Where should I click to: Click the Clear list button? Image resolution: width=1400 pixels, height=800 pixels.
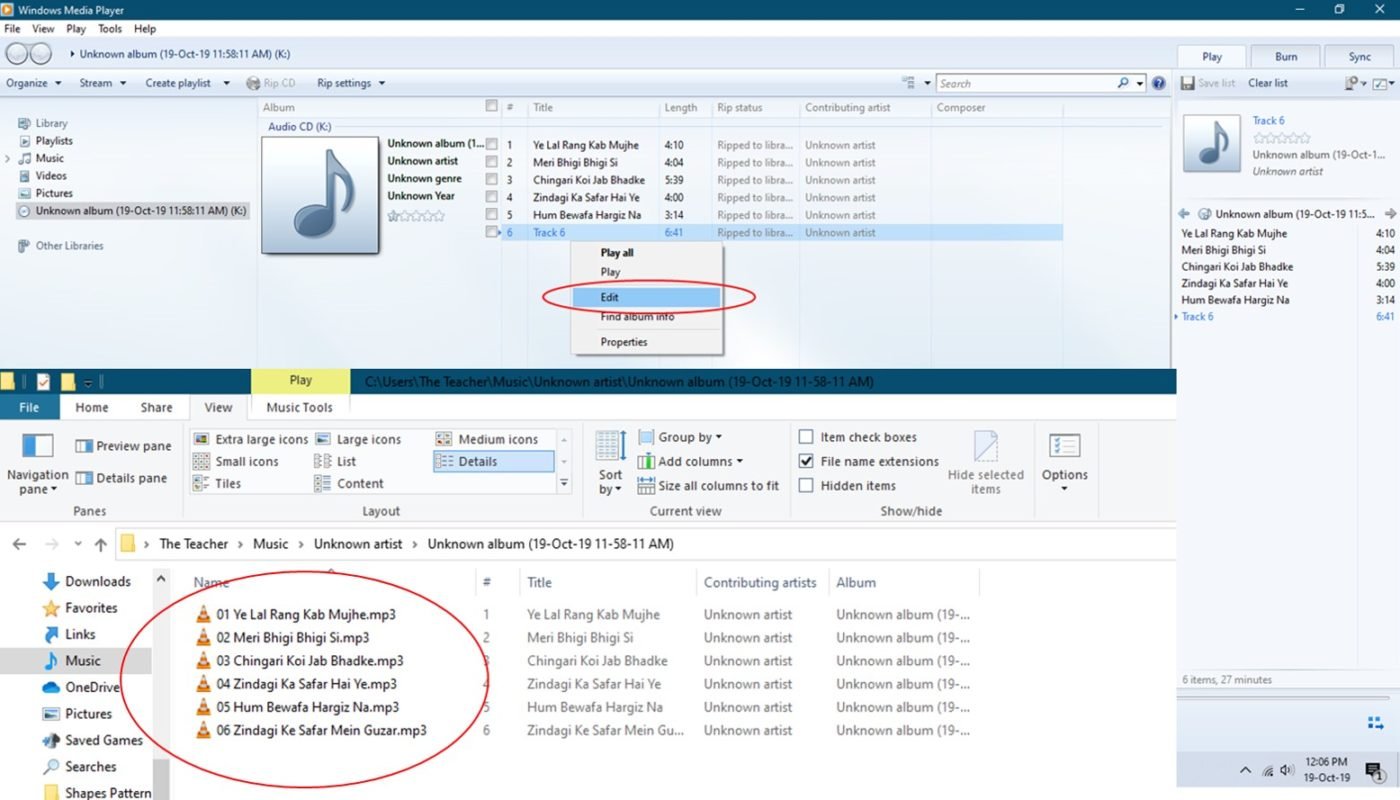tap(1267, 83)
